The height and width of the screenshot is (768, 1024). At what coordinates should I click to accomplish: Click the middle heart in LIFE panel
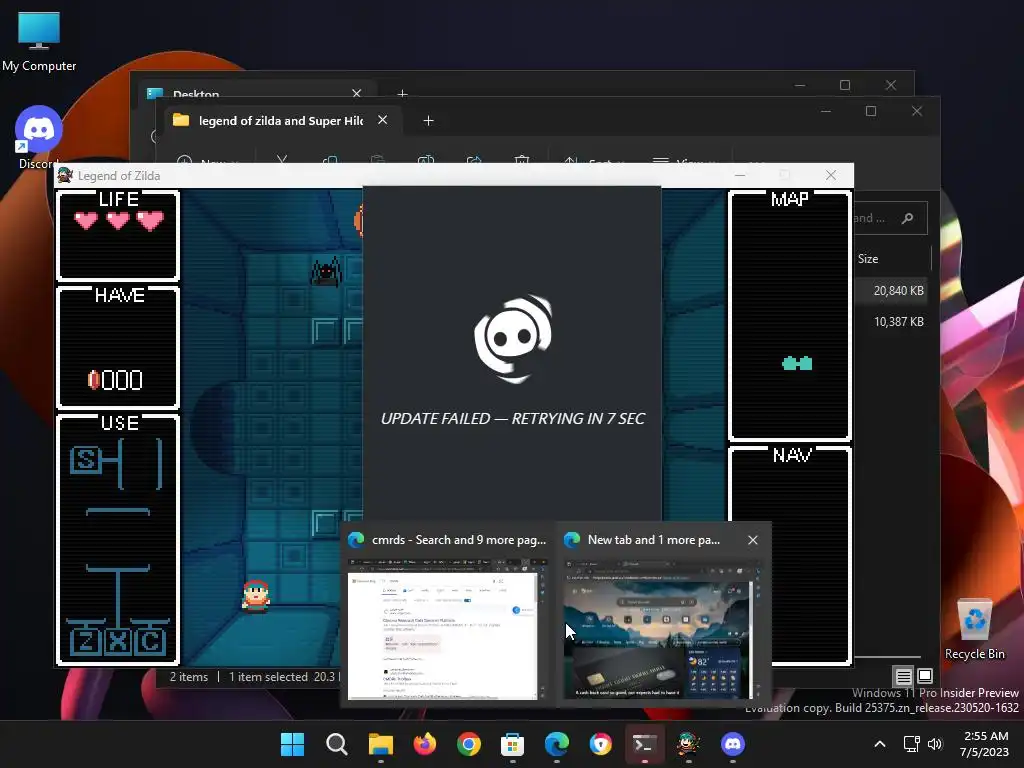pos(118,221)
